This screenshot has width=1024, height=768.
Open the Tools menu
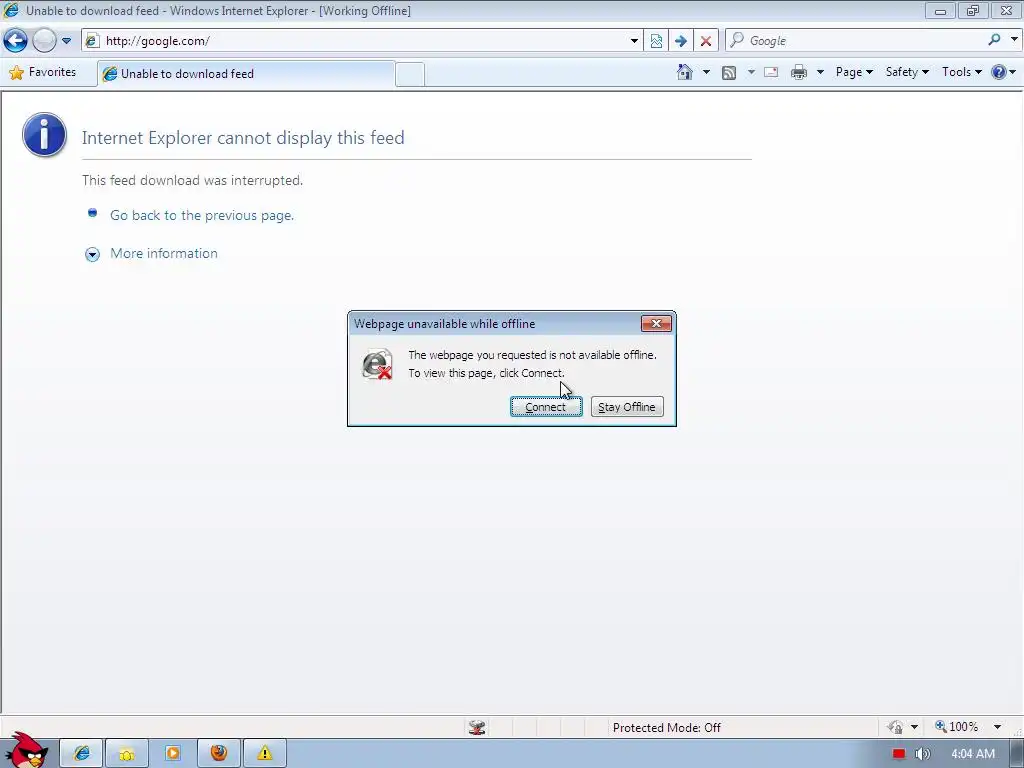(x=961, y=72)
